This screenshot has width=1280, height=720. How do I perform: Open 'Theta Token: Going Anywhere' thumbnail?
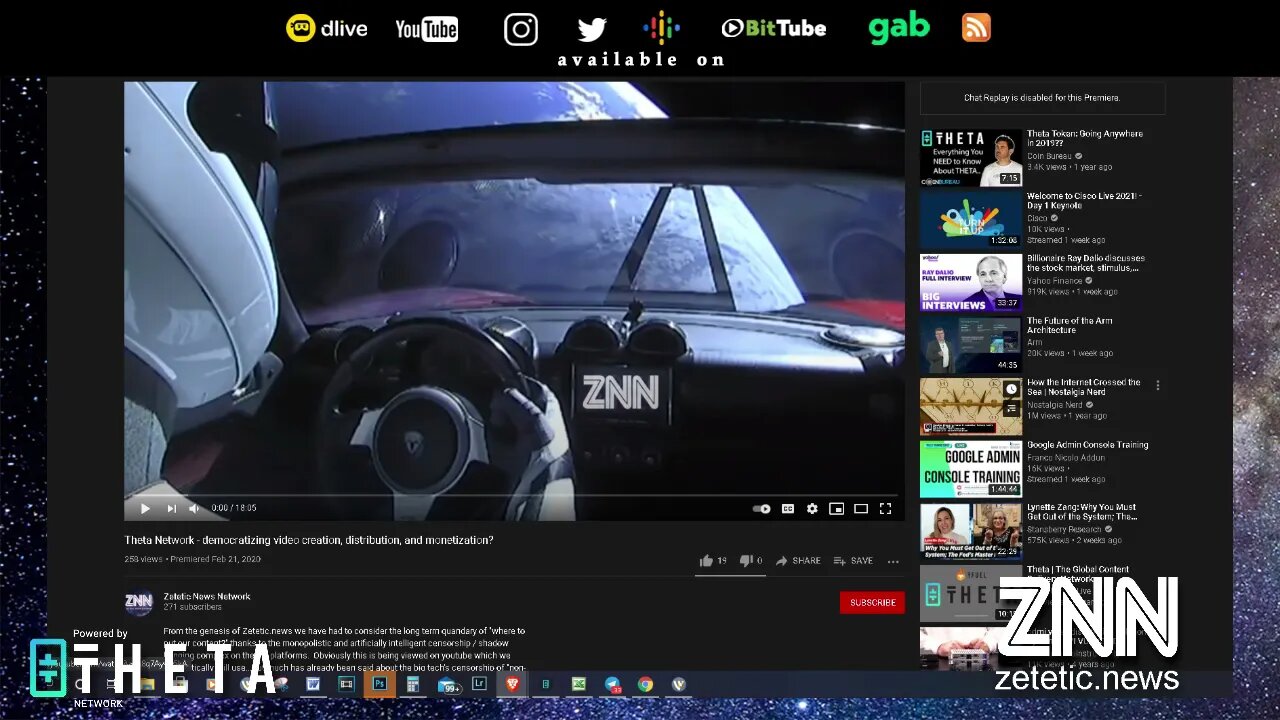[x=971, y=157]
